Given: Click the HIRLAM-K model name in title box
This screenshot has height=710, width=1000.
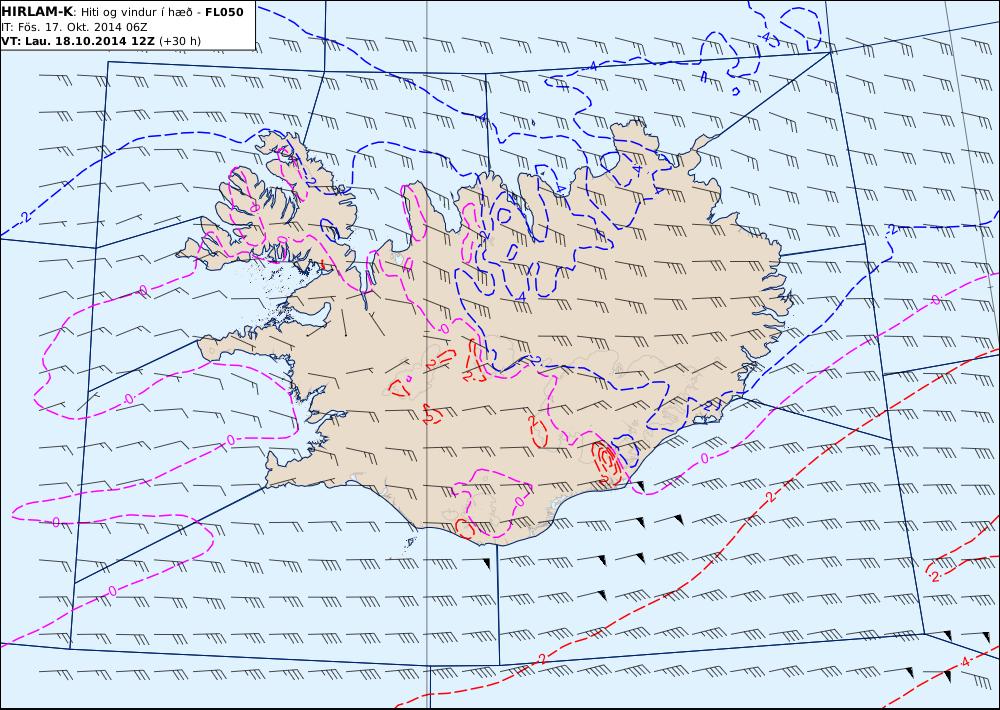Looking at the screenshot, I should pyautogui.click(x=37, y=12).
